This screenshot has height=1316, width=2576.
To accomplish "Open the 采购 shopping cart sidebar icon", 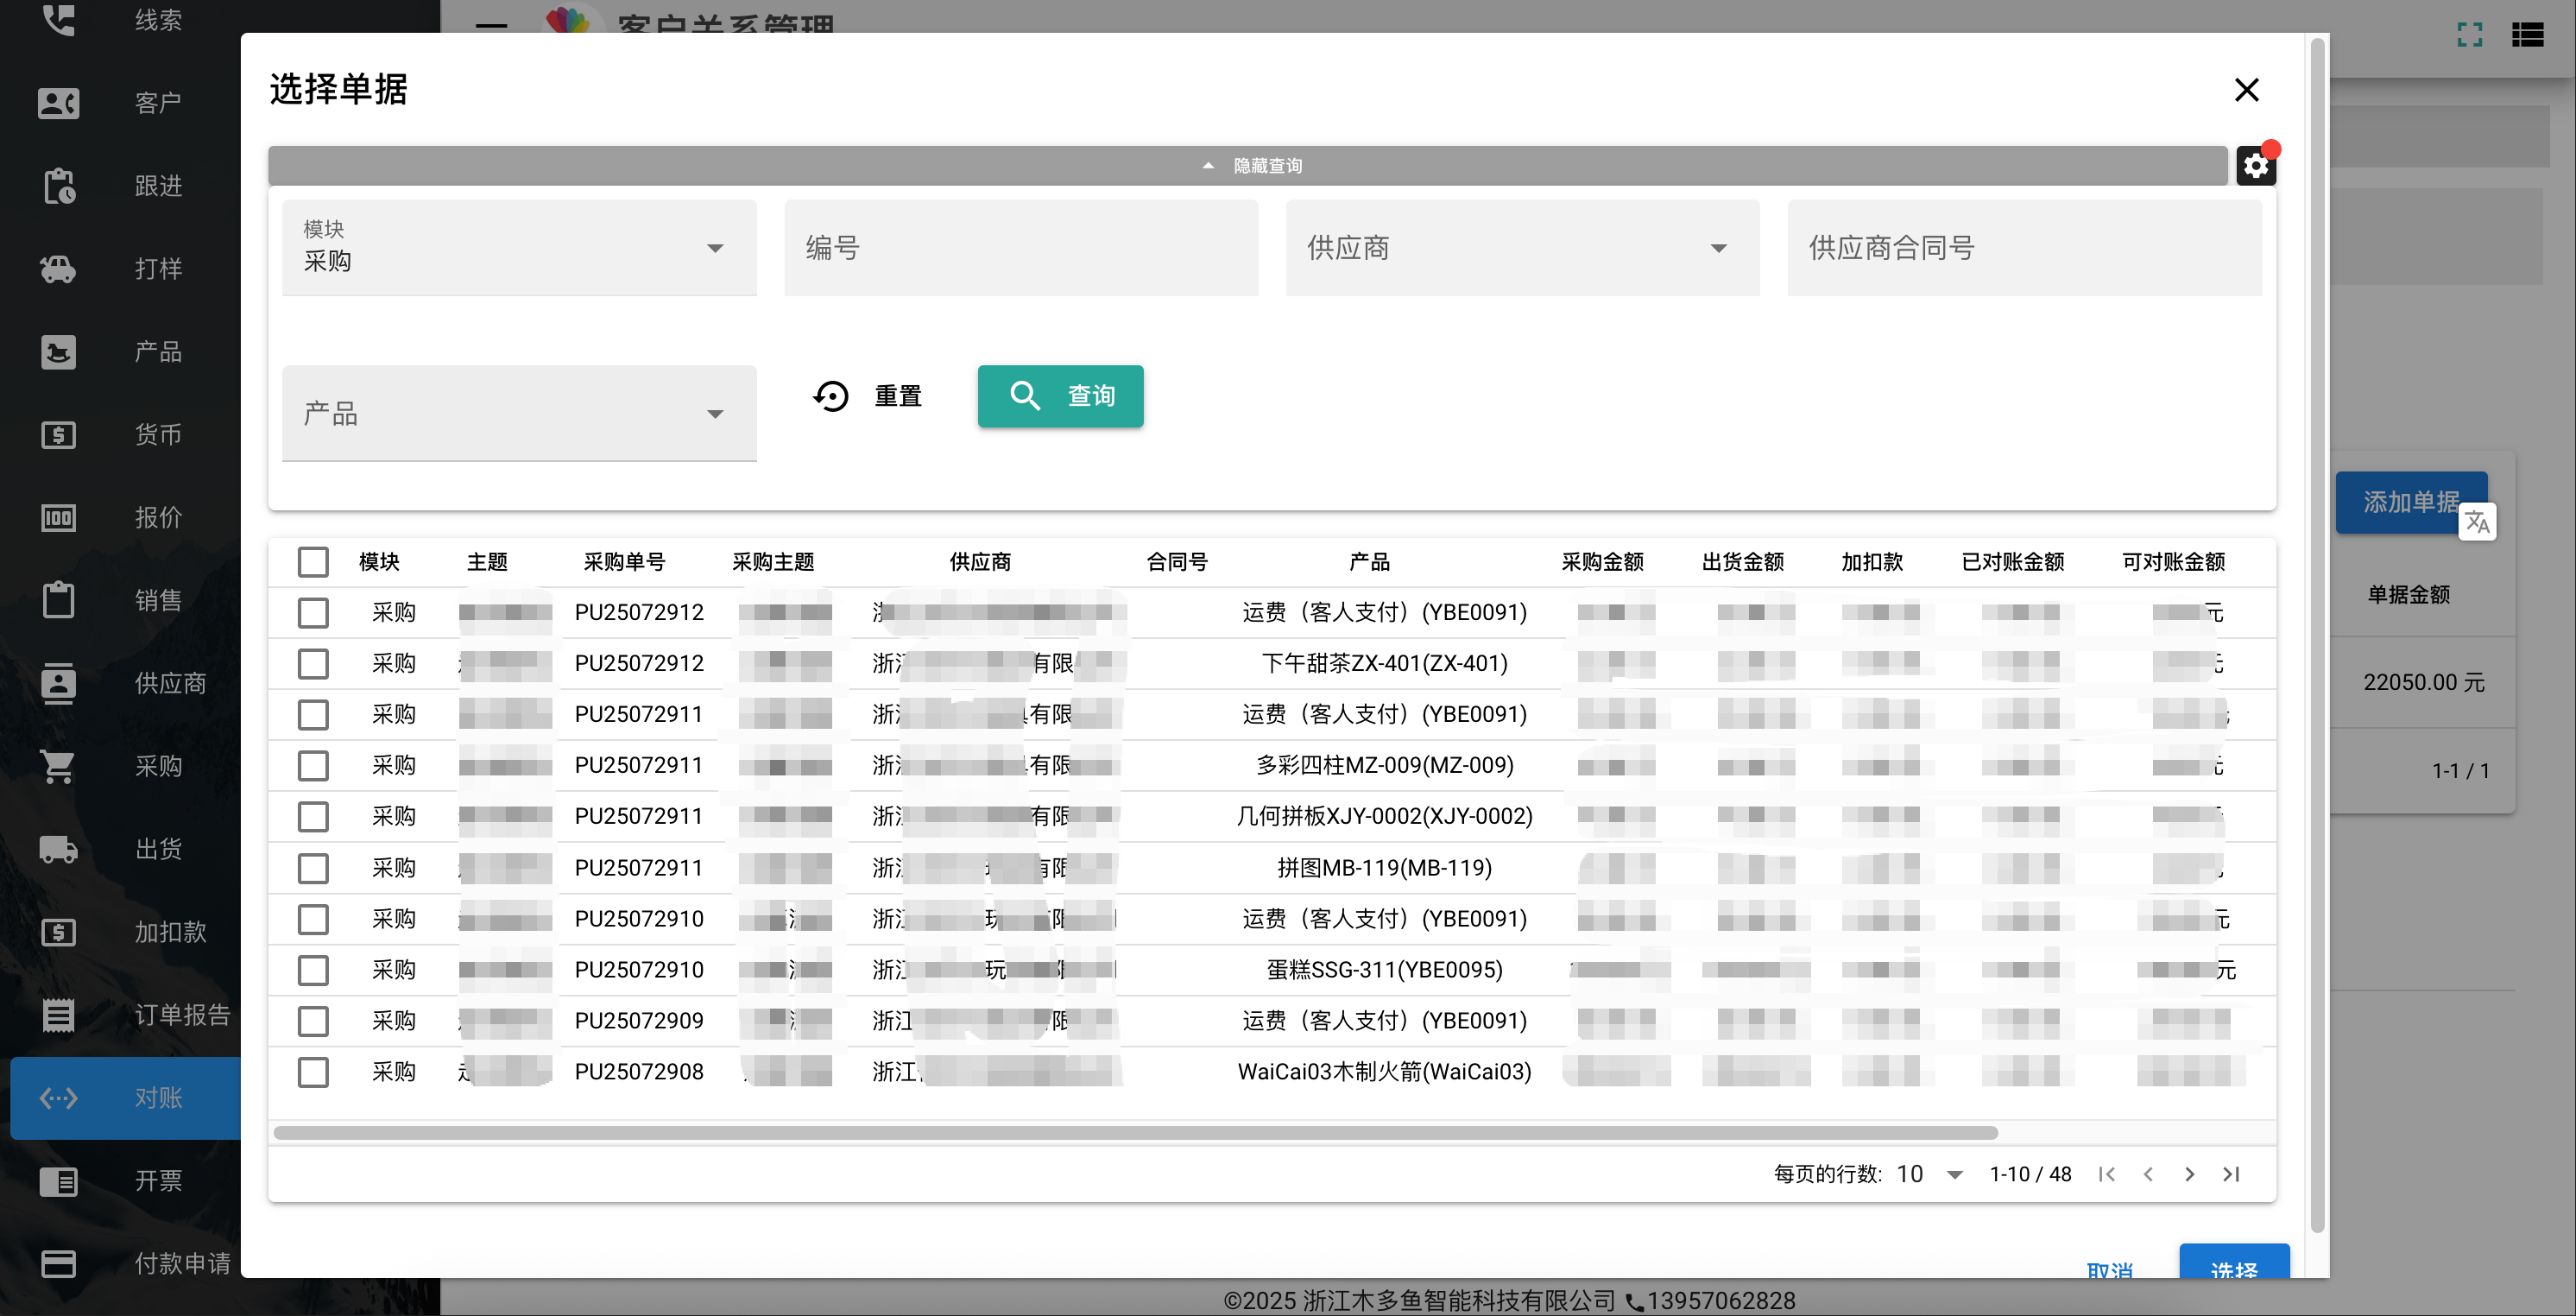I will point(58,766).
